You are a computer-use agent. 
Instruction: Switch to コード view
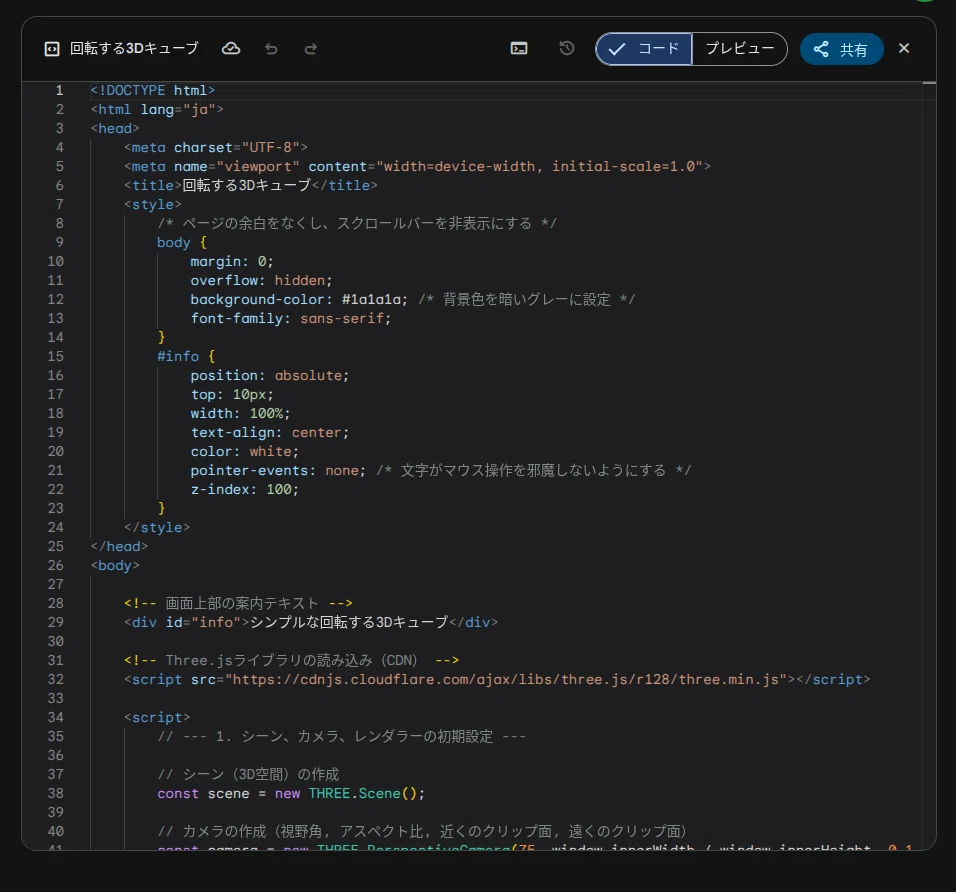pos(644,49)
